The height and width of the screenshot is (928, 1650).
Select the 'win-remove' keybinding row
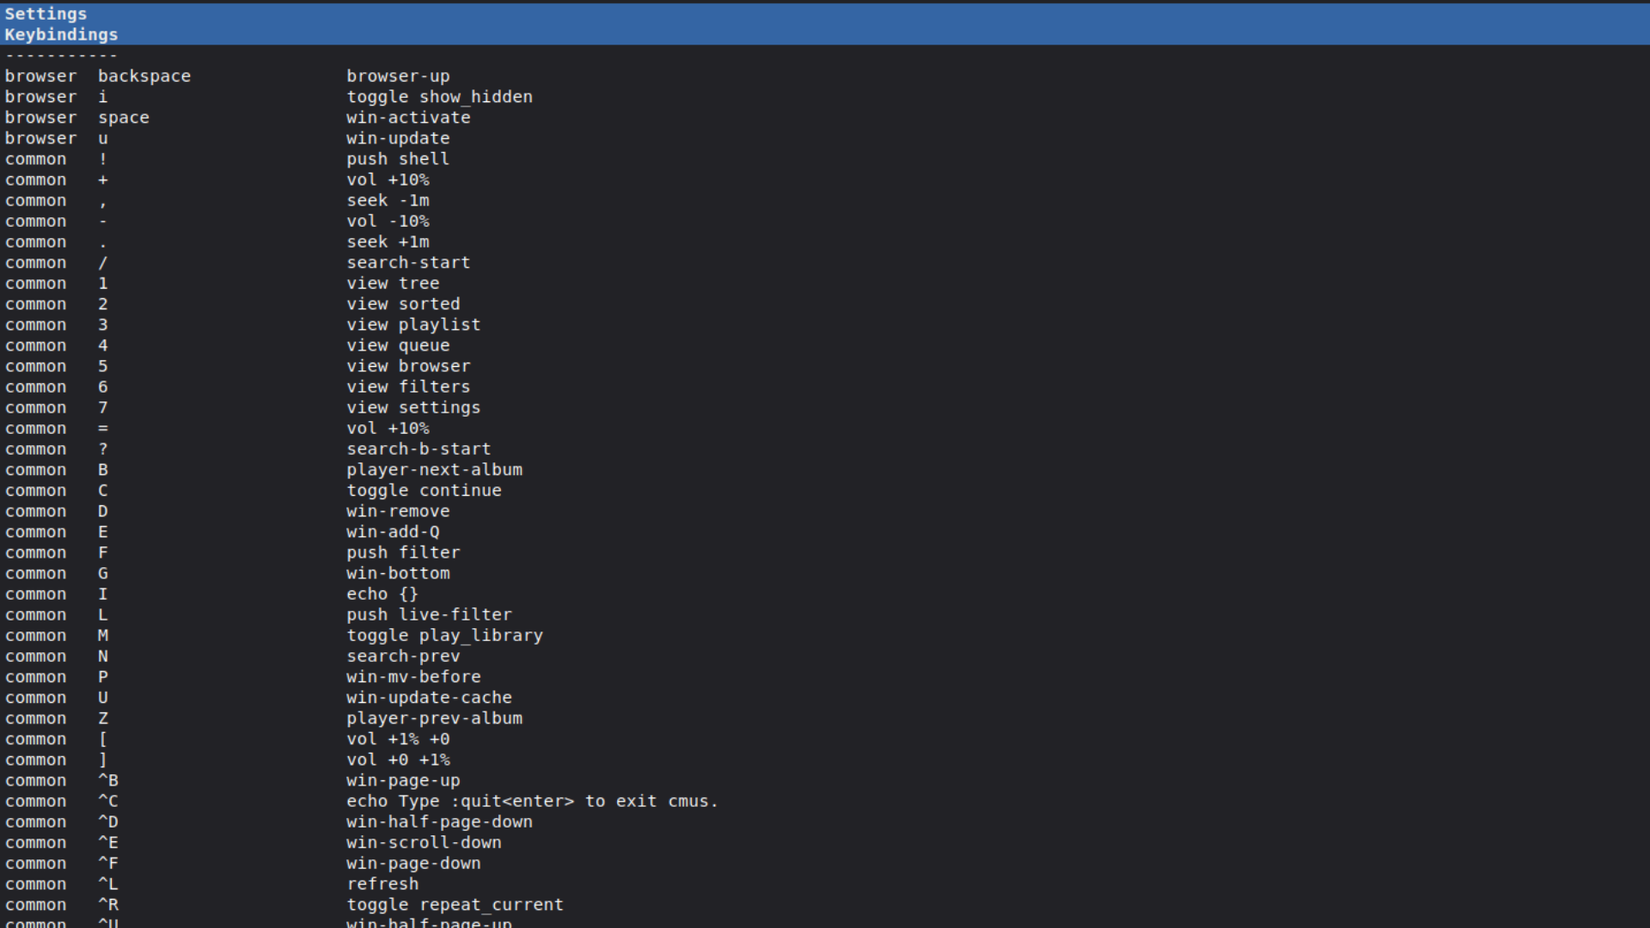coord(825,511)
